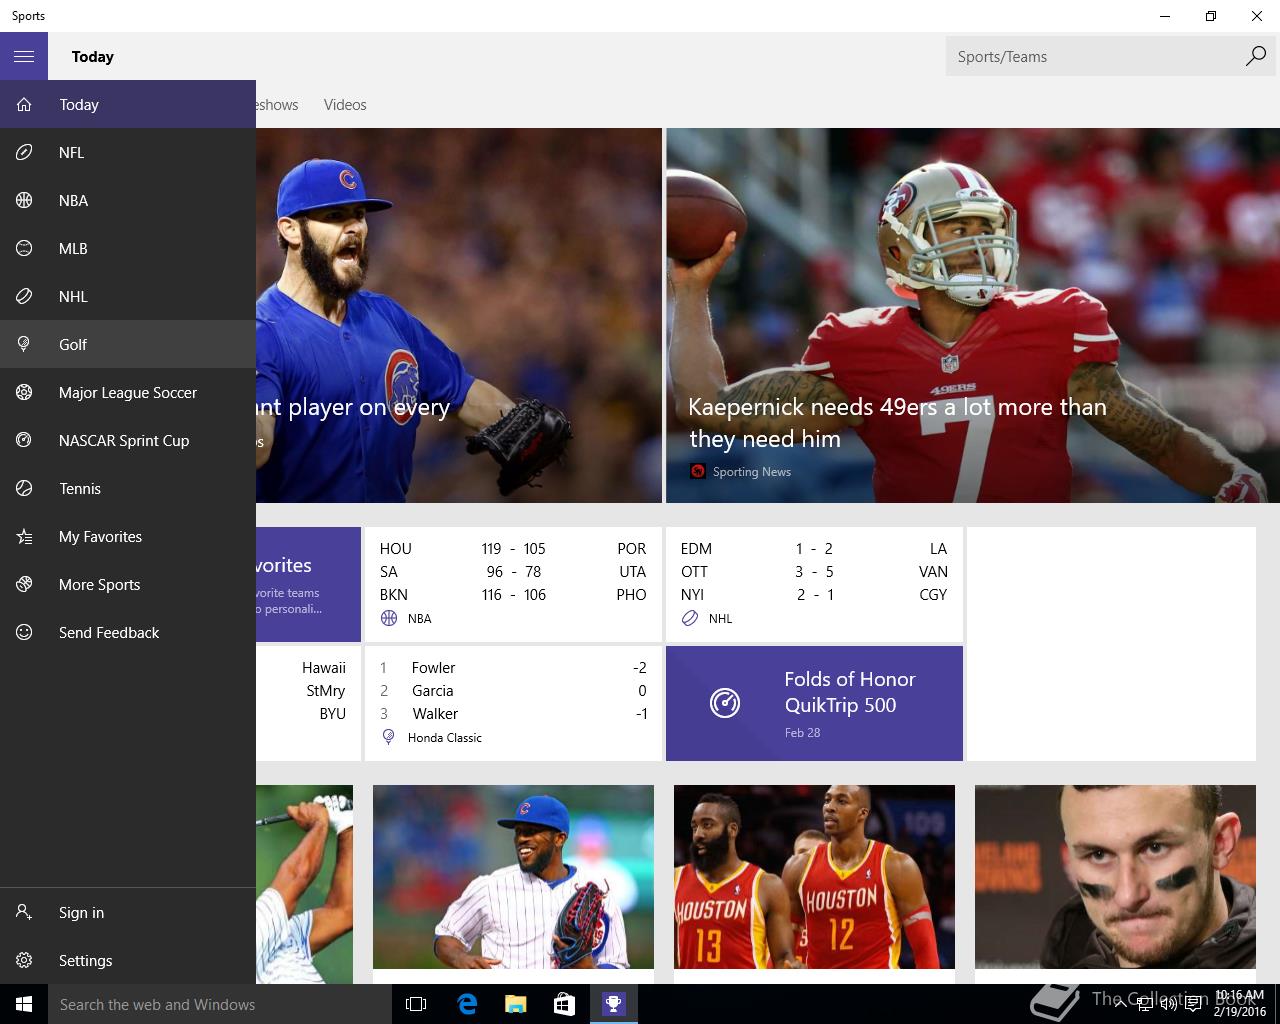This screenshot has height=1024, width=1280.
Task: Launch Microsoft Edge from taskbar
Action: [466, 1004]
